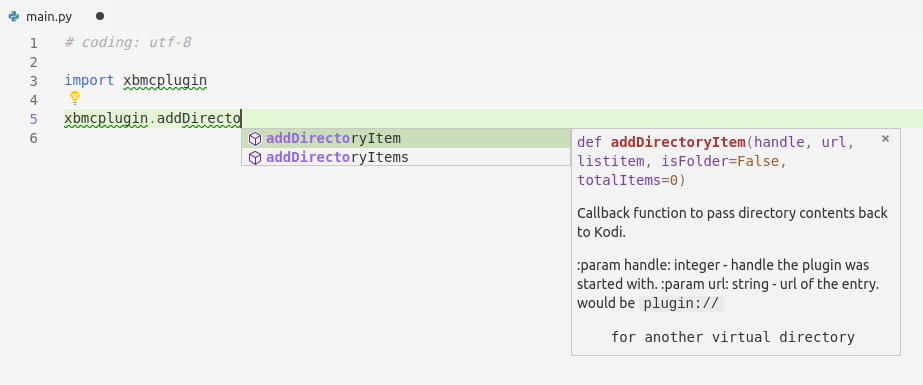Click the xbmcplugin module name on the import line

165,81
